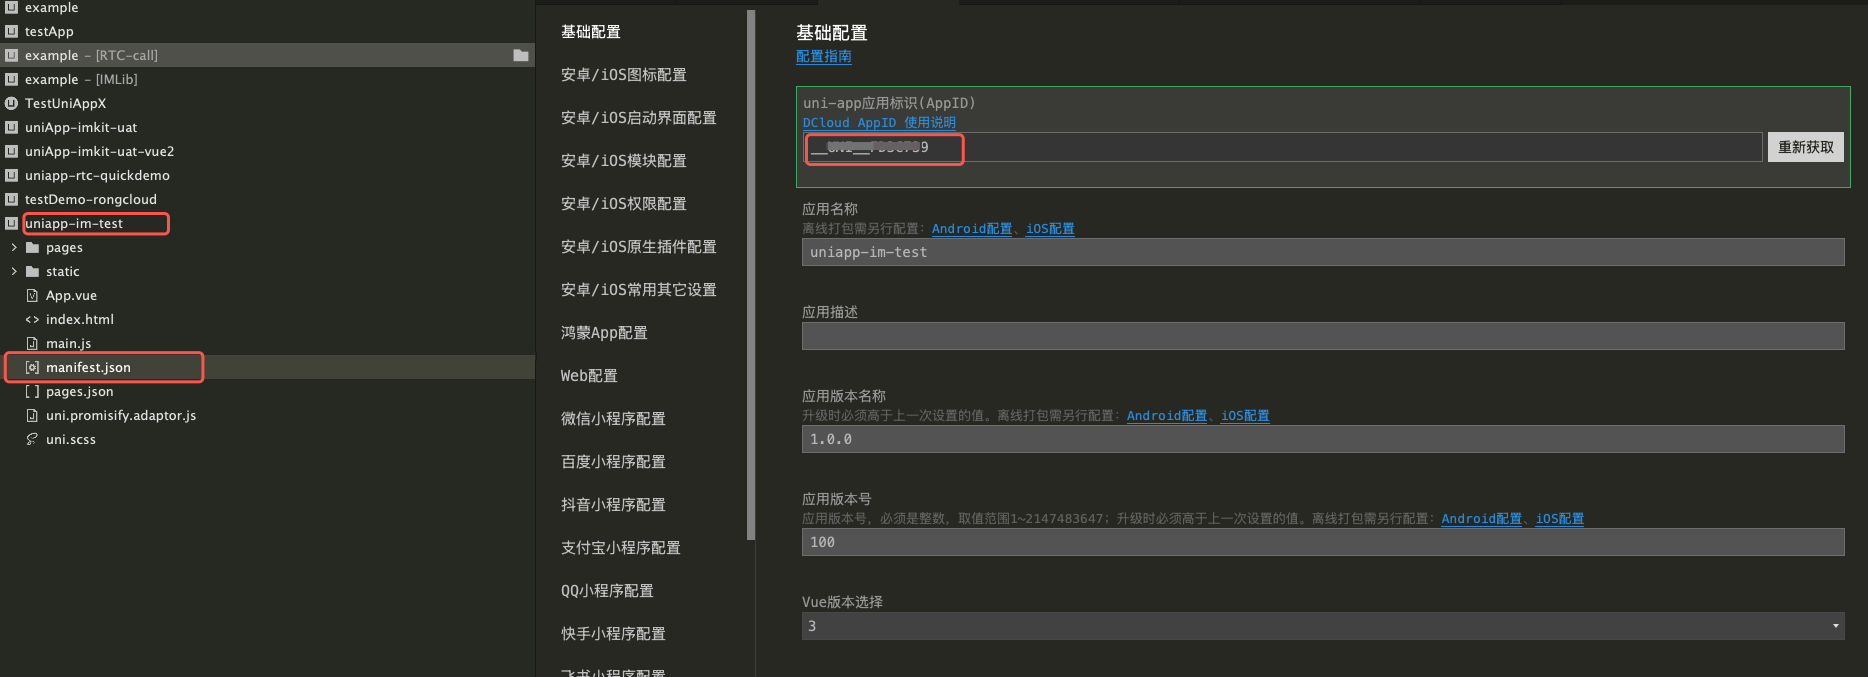Select the Web配置 section
1868x677 pixels.
(589, 376)
